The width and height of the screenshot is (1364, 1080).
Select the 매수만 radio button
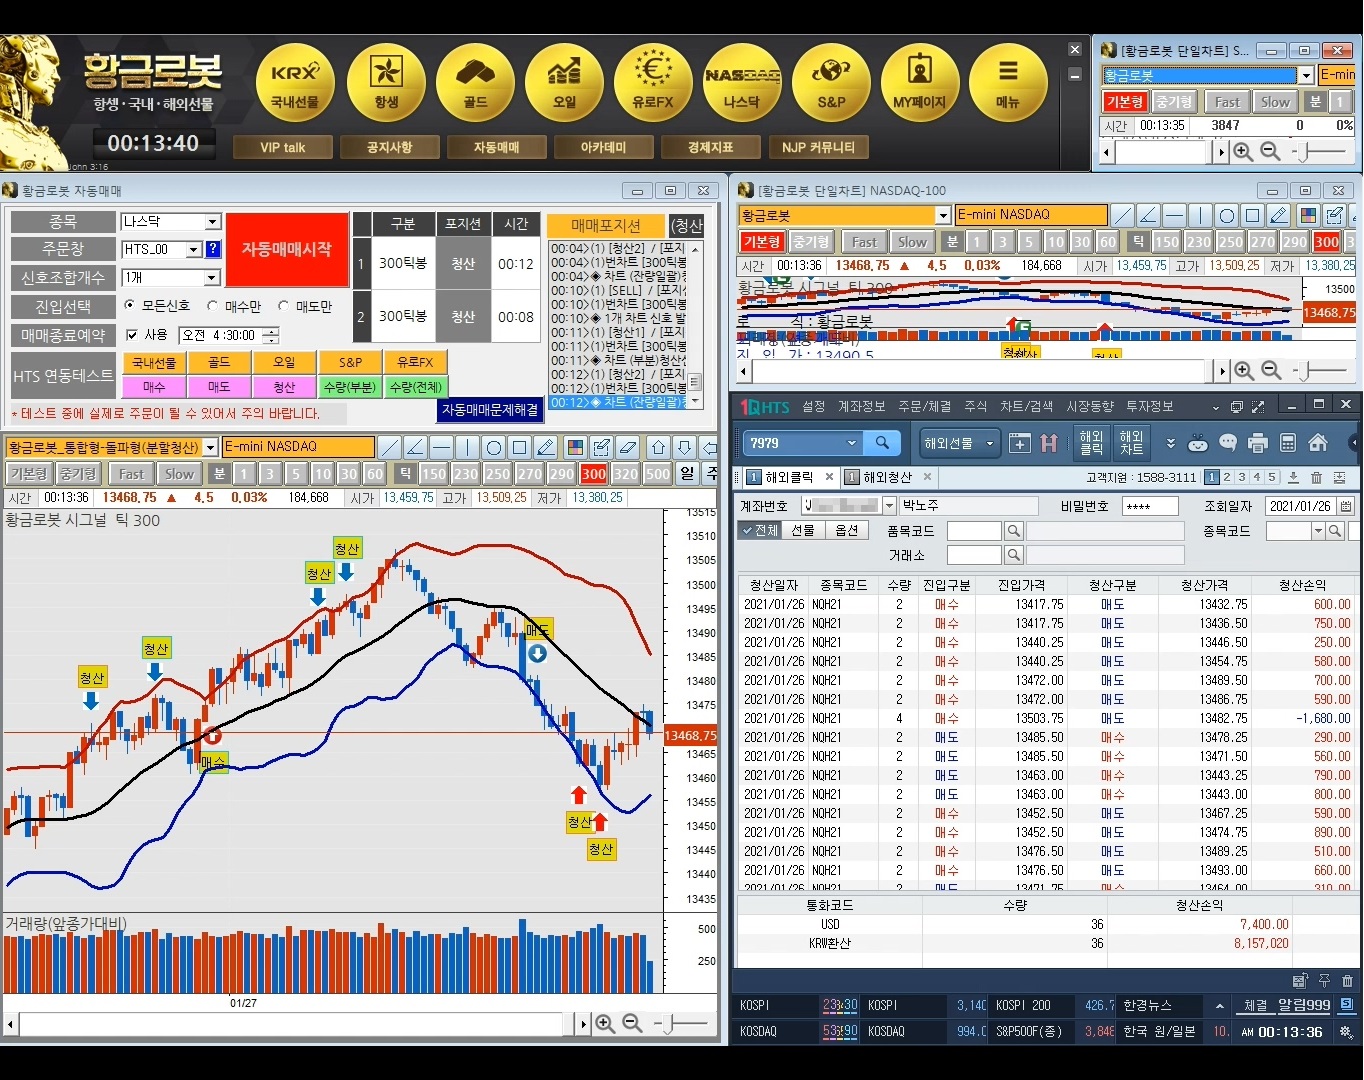(x=212, y=306)
